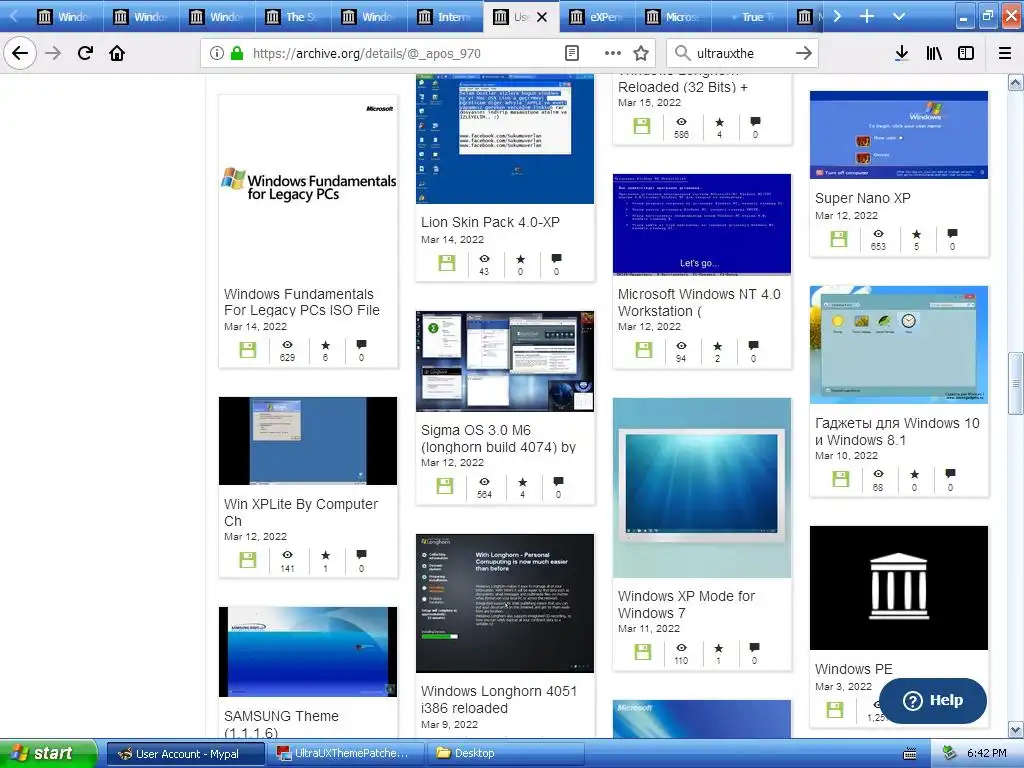Switch to the 'Intern' tab
The image size is (1024, 768).
point(445,16)
